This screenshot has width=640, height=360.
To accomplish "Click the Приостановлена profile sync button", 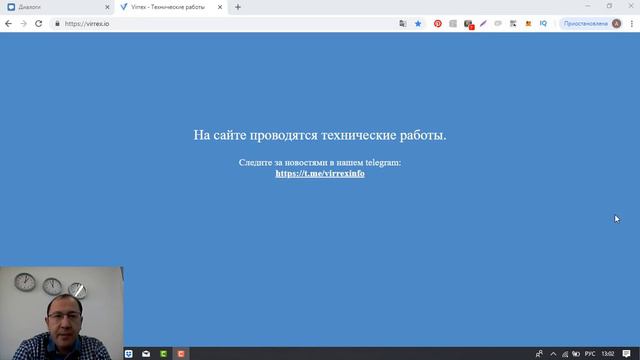I will click(x=592, y=24).
